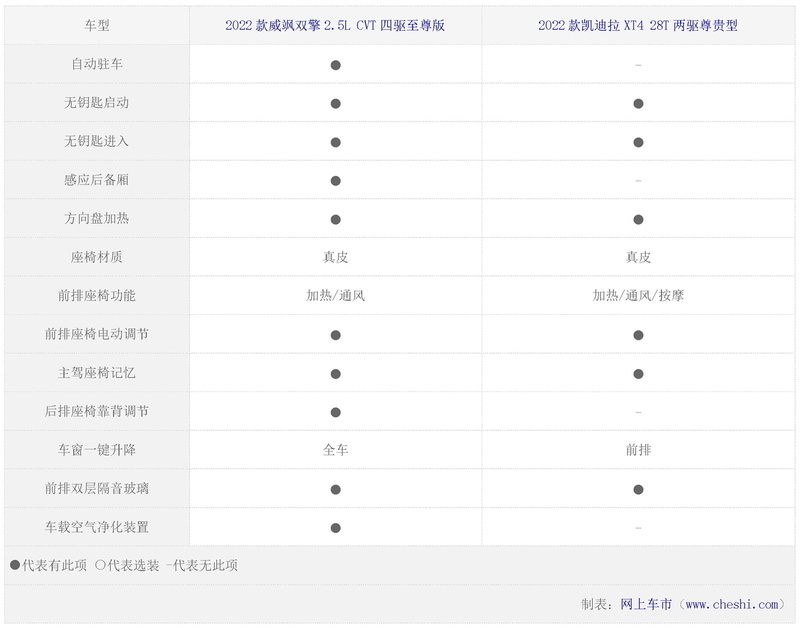Select the 感应后备厢 row label

click(x=96, y=180)
